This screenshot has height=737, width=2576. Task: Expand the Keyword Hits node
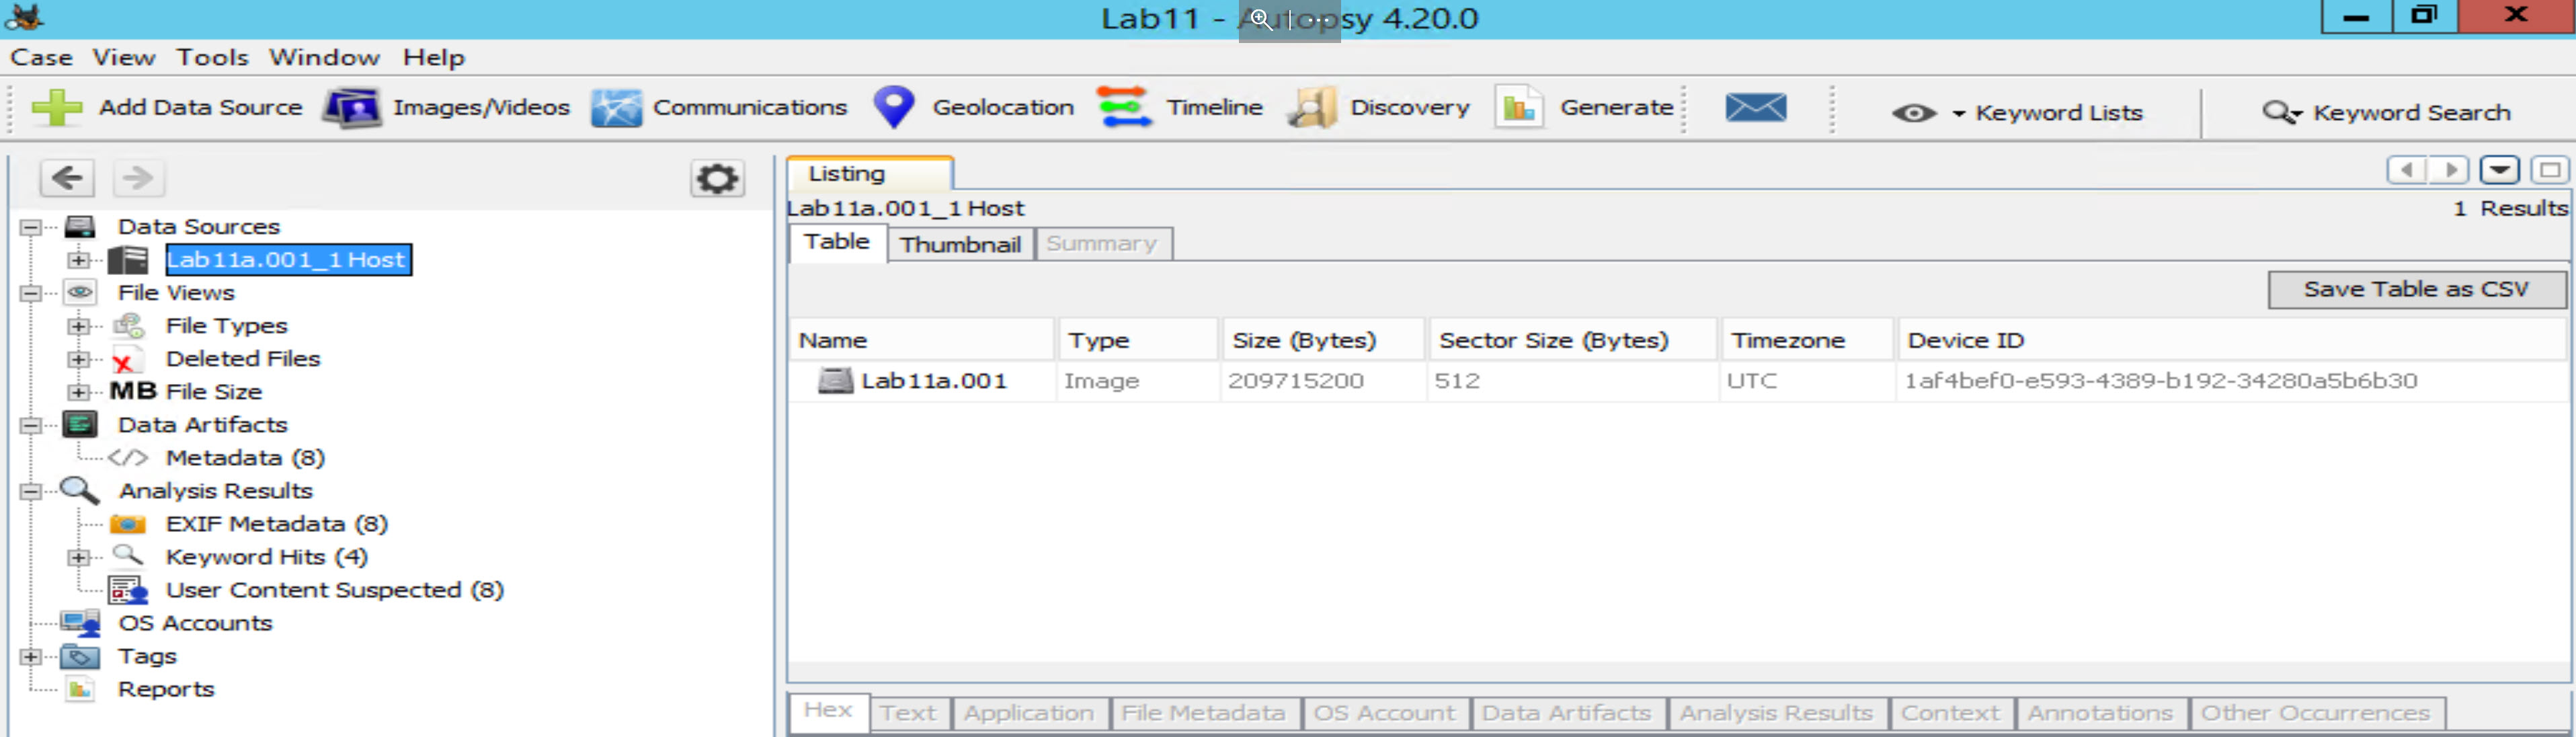79,557
